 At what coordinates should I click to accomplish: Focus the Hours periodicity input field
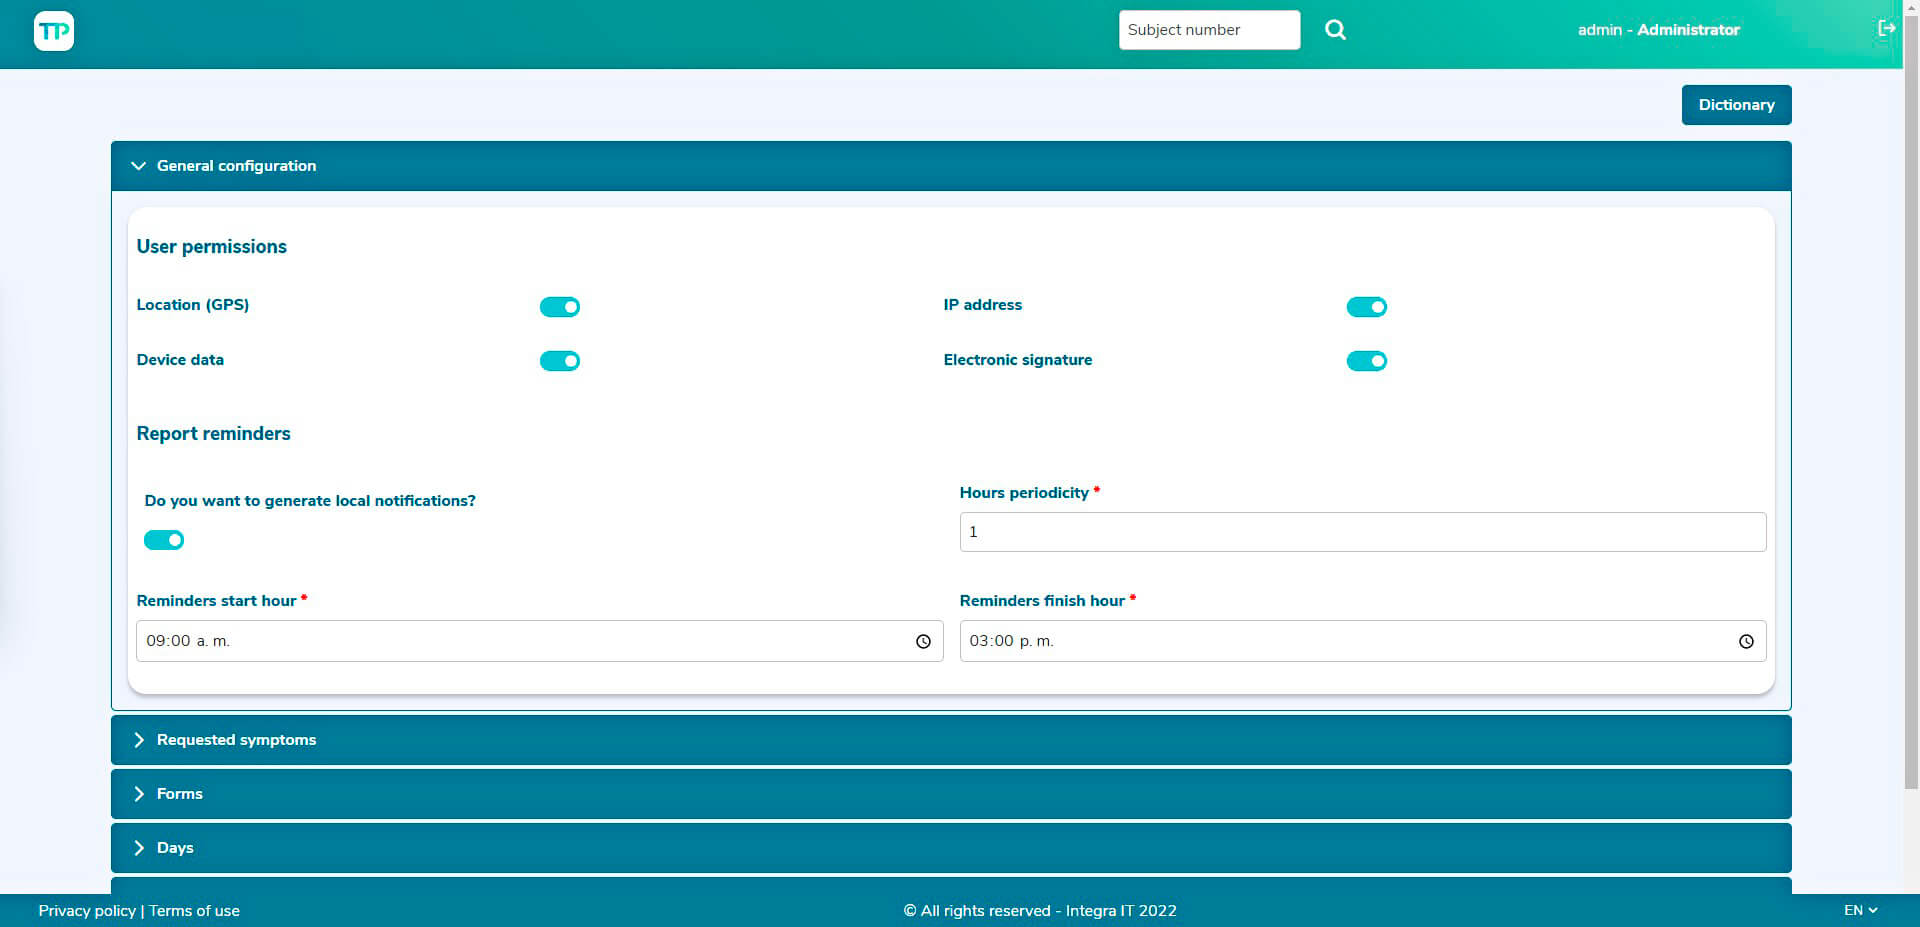1362,532
